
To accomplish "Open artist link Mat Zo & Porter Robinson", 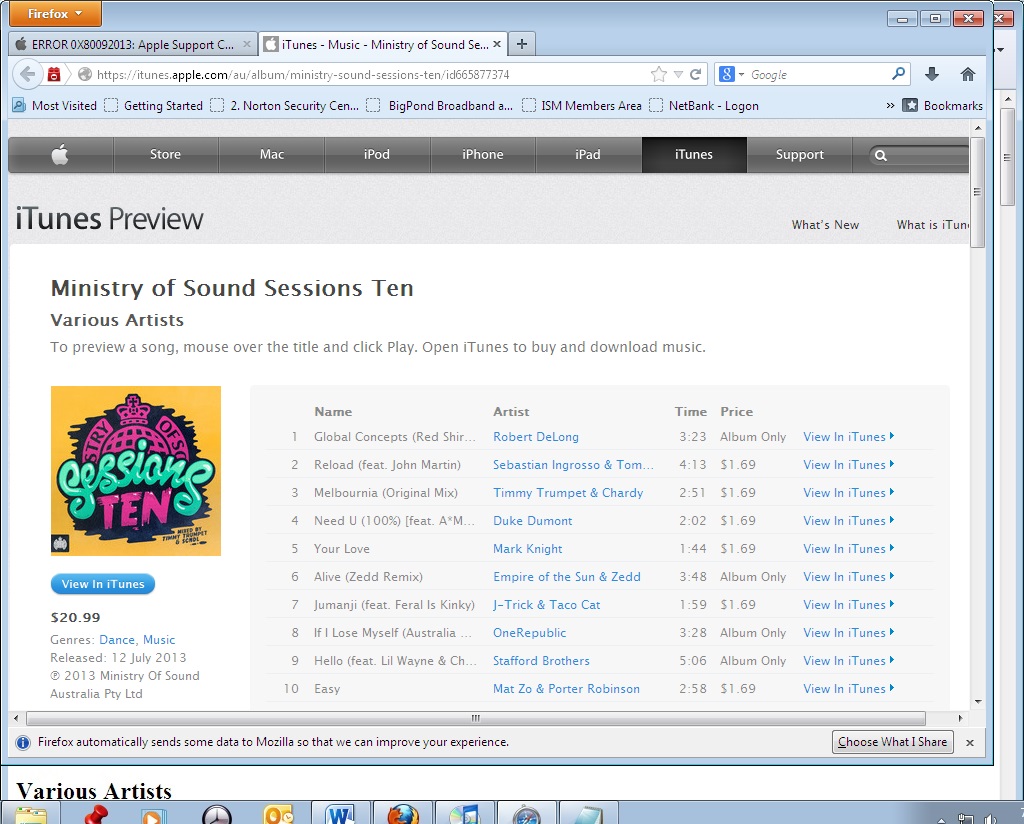I will point(566,689).
